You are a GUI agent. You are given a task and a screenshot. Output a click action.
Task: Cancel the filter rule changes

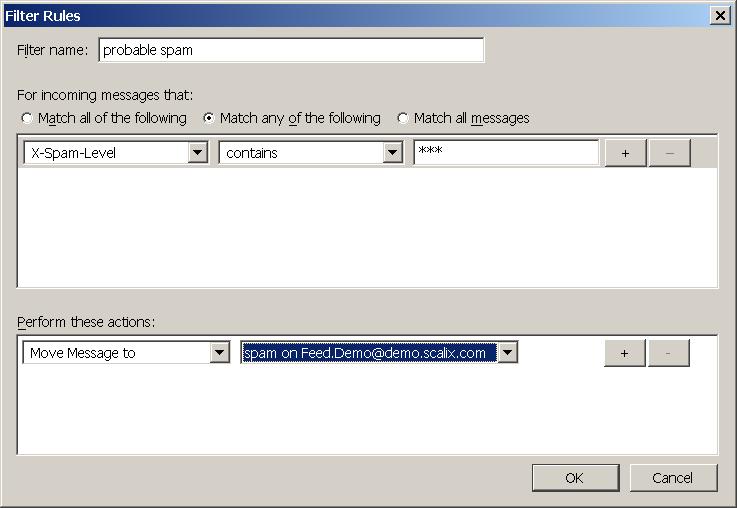click(x=673, y=478)
